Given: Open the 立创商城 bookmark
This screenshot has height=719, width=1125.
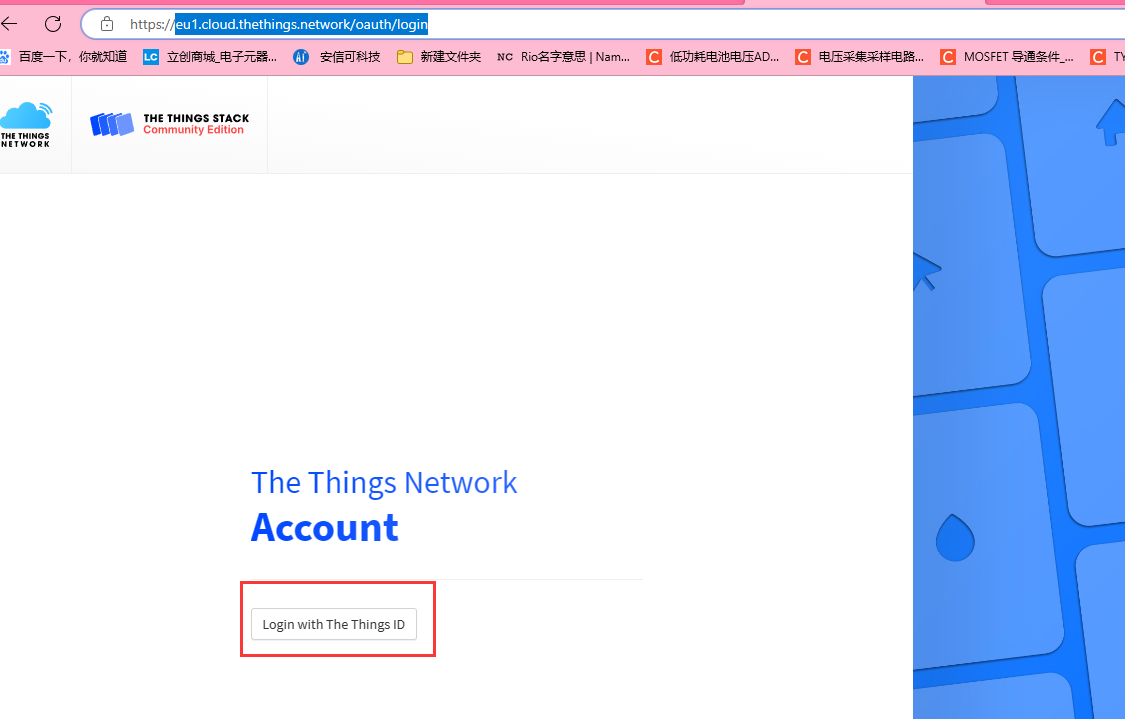Looking at the screenshot, I should (210, 57).
